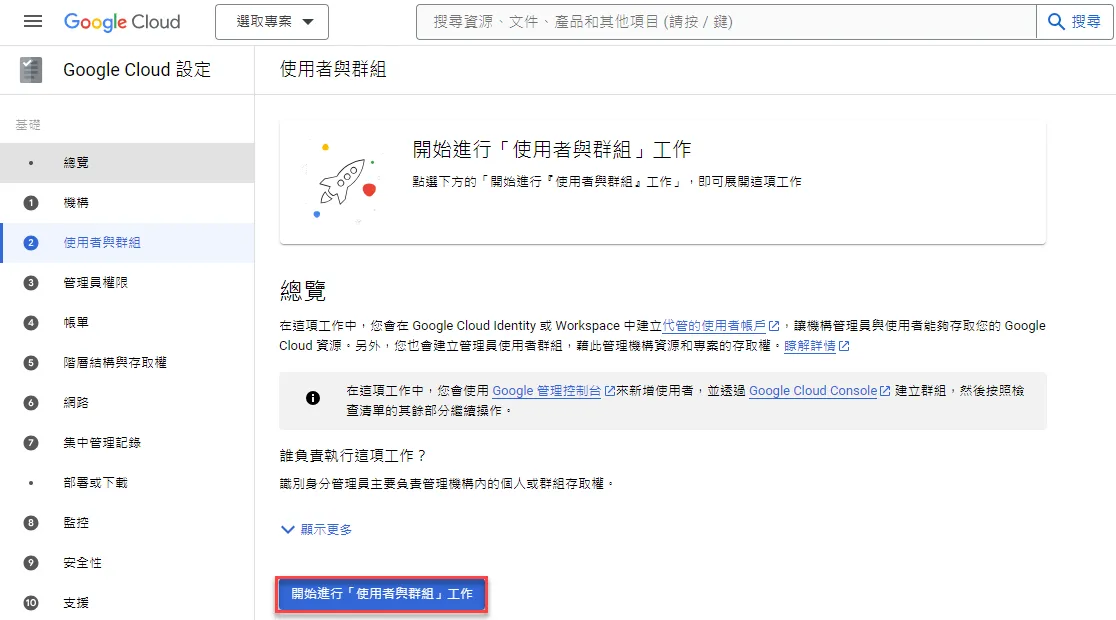Select step 4 帳單 in sidebar
The image size is (1116, 620).
(127, 322)
